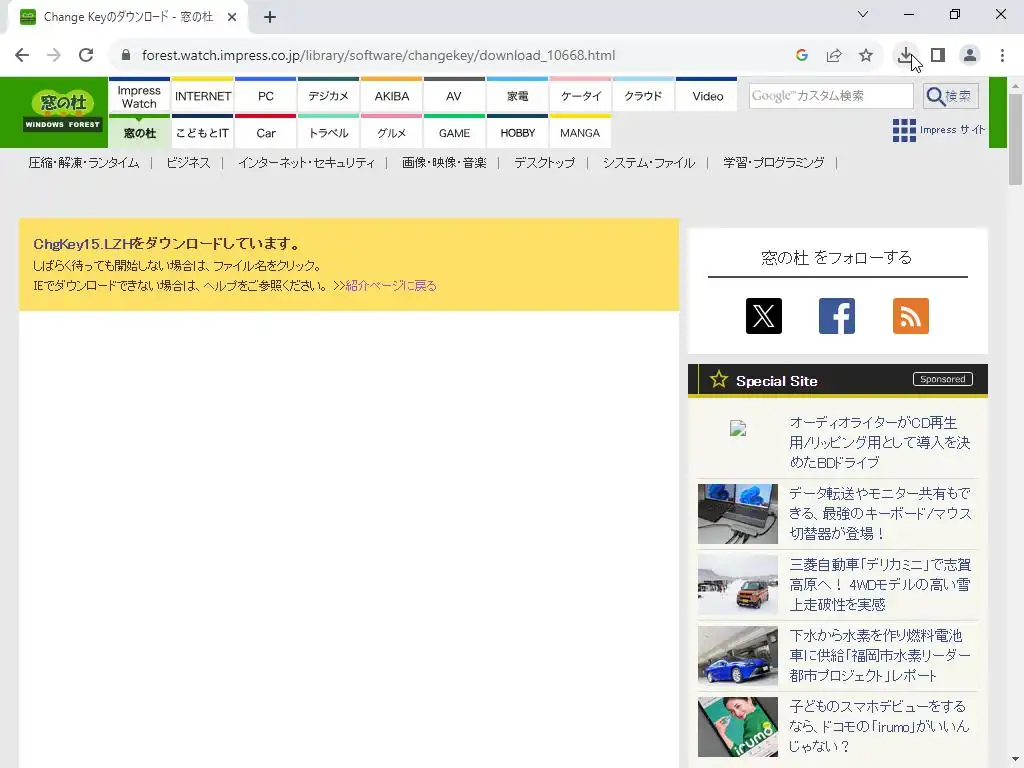Viewport: 1024px width, 768px height.
Task: Click the 窓の杜 Windows Forest logo
Action: tap(63, 112)
